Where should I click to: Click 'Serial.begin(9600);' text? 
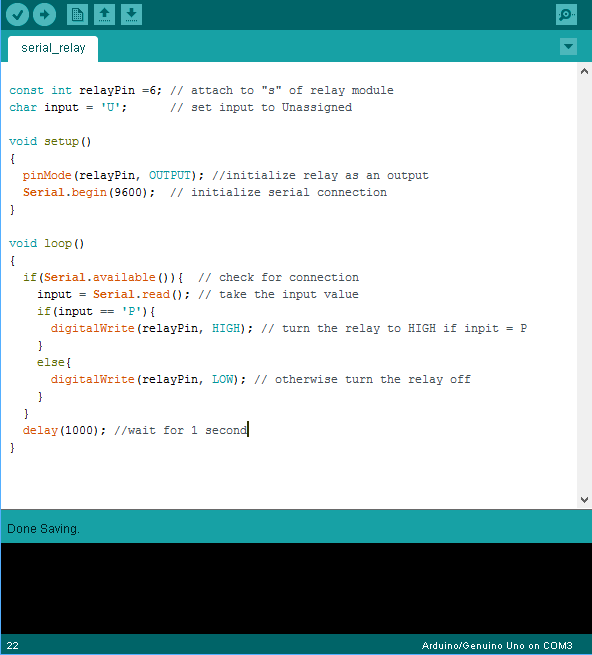pyautogui.click(x=89, y=193)
